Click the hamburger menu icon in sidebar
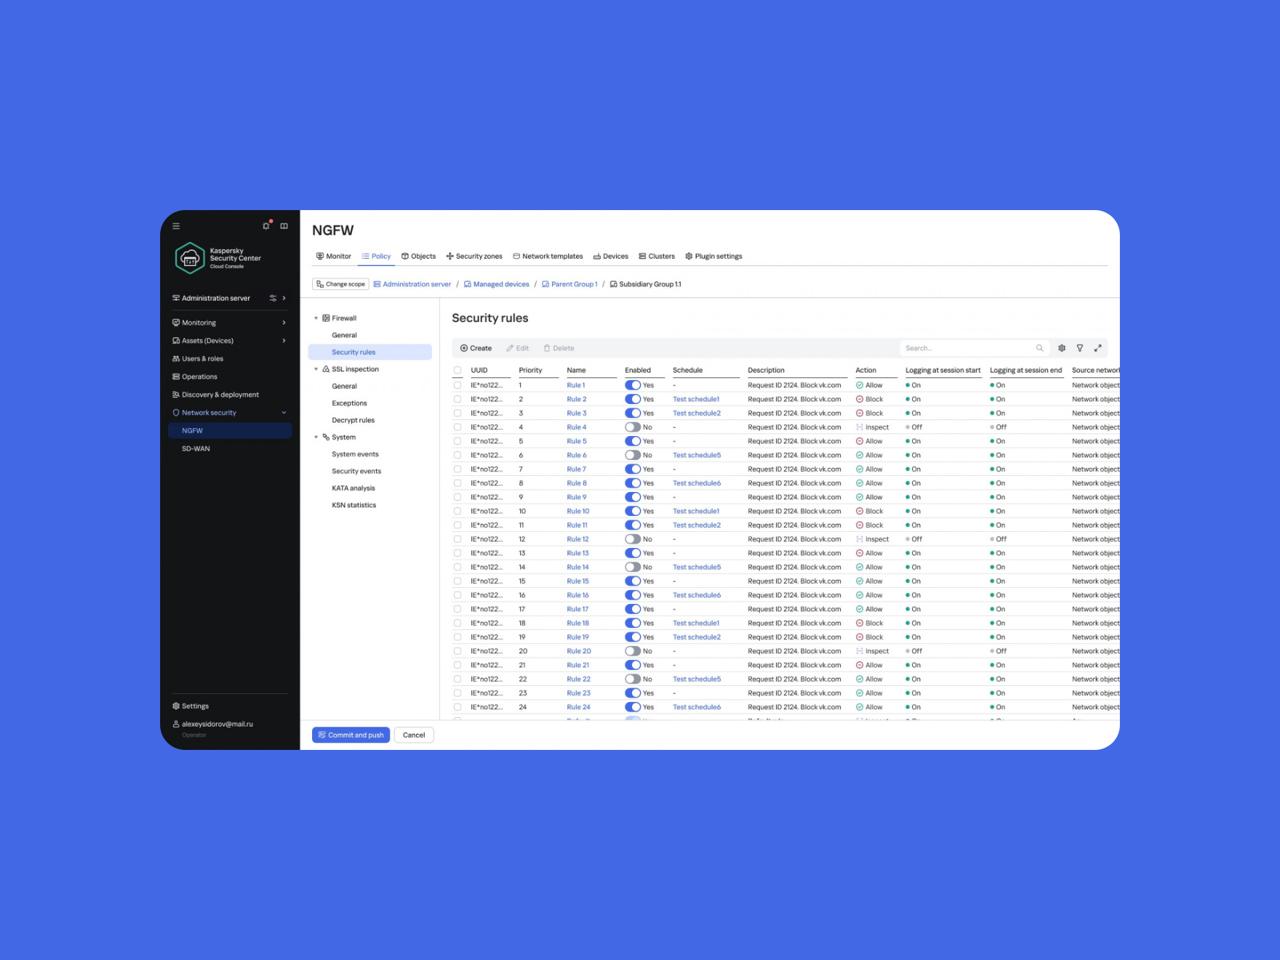1280x960 pixels. (x=176, y=226)
